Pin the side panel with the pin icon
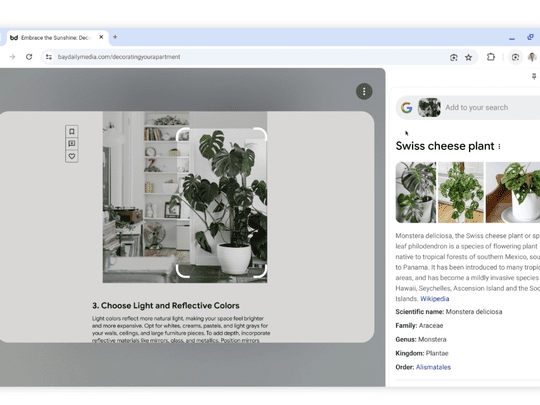The height and width of the screenshot is (405, 540). (x=534, y=76)
